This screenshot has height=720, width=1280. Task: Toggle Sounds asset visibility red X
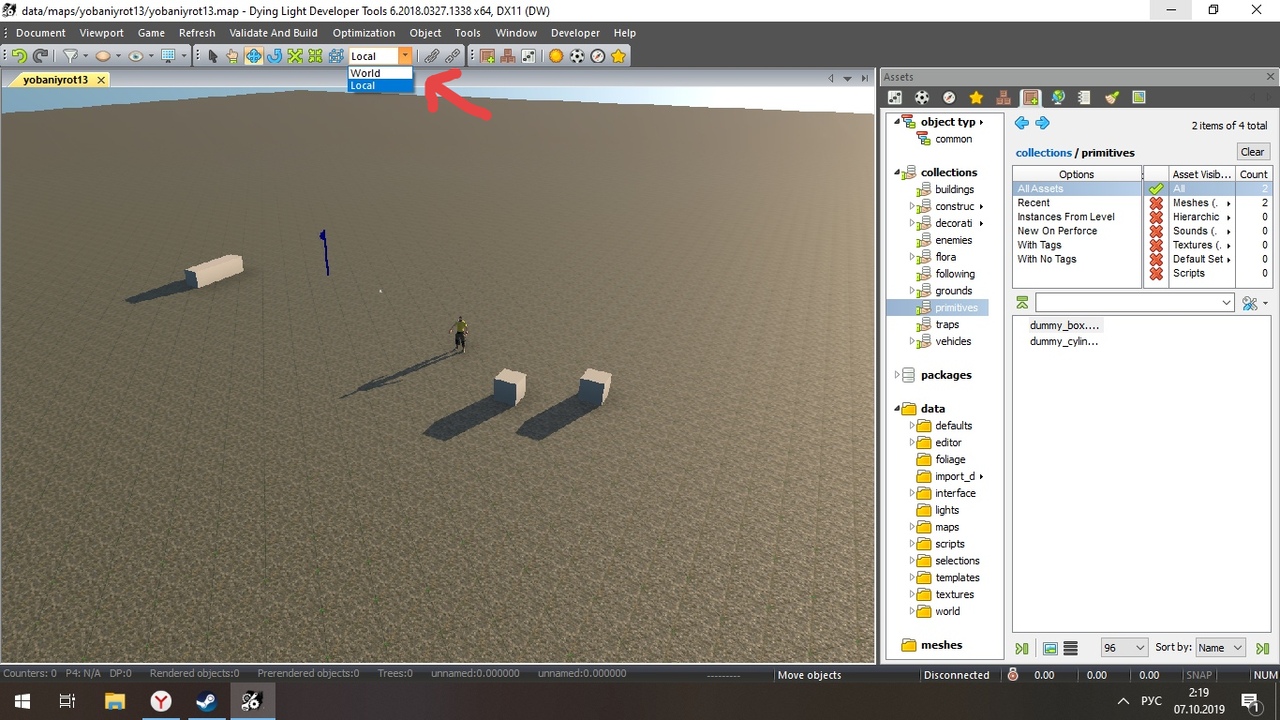coord(1156,231)
